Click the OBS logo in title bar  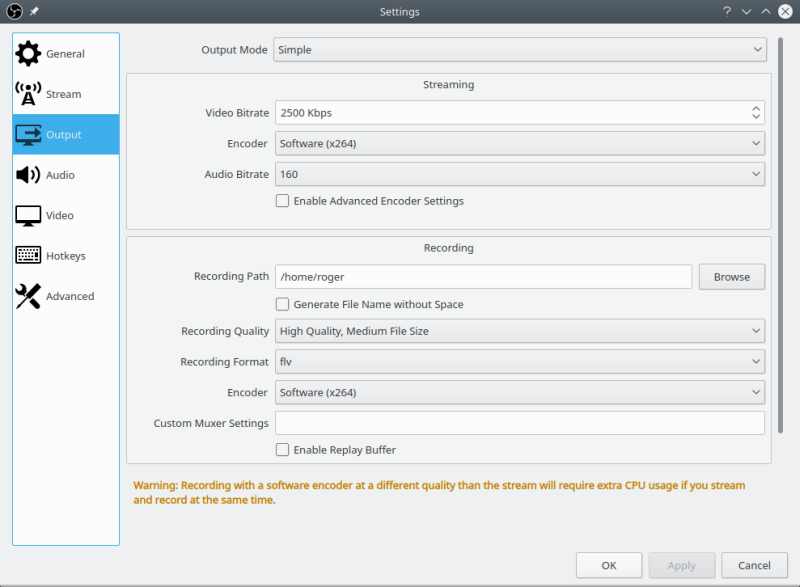14,12
